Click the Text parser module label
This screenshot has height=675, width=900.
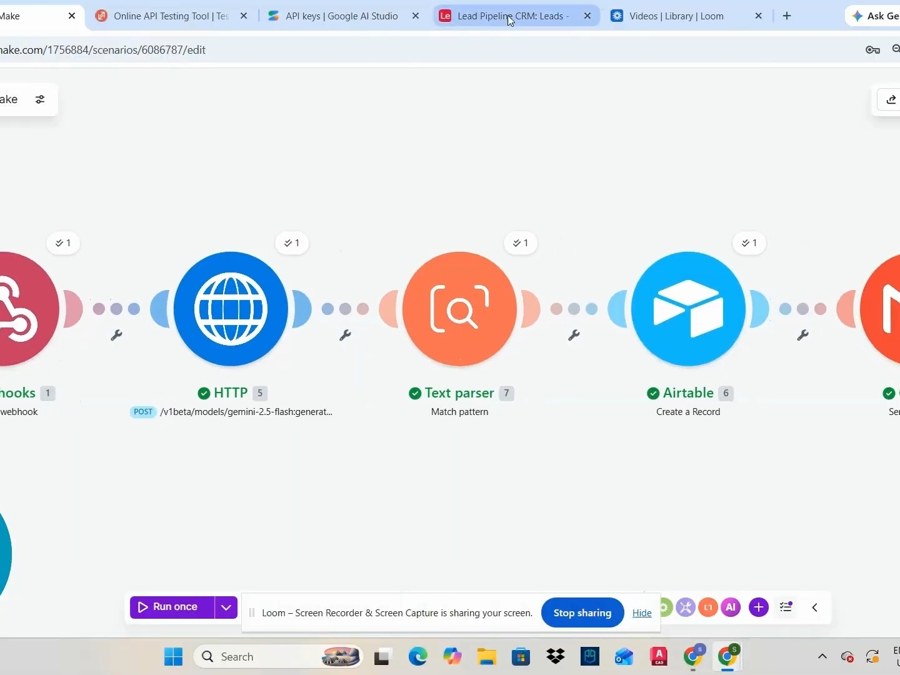click(x=459, y=393)
